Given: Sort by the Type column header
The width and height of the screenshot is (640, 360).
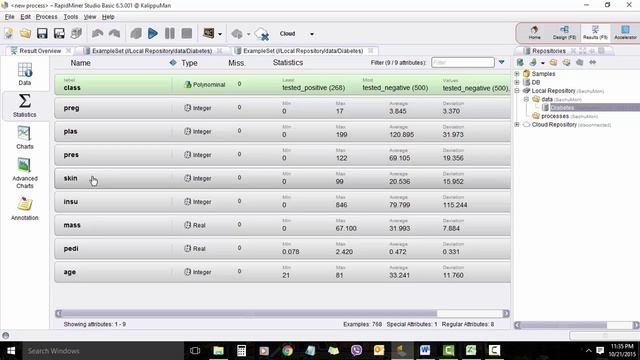Looking at the screenshot, I should [189, 63].
